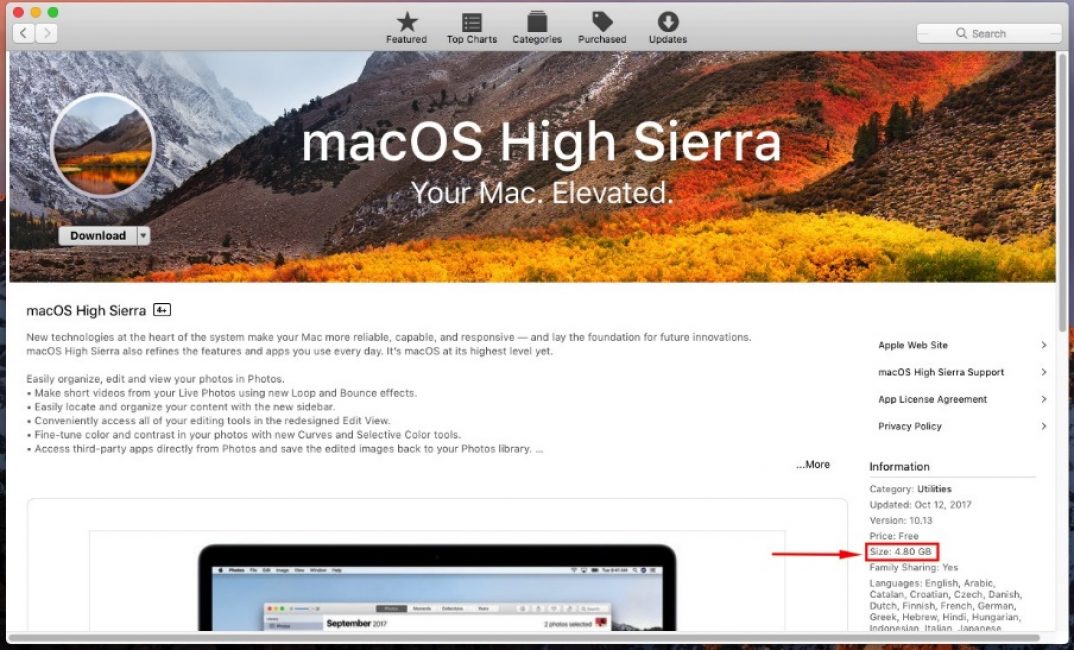Click the Family Sharing: Yes text
The height and width of the screenshot is (650, 1074).
pyautogui.click(x=914, y=567)
